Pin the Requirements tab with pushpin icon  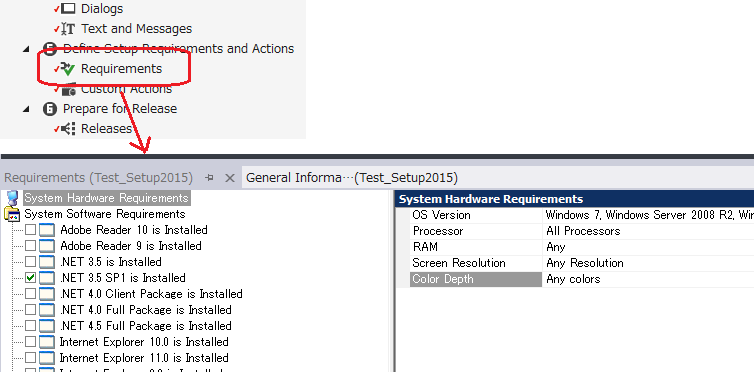click(x=209, y=178)
